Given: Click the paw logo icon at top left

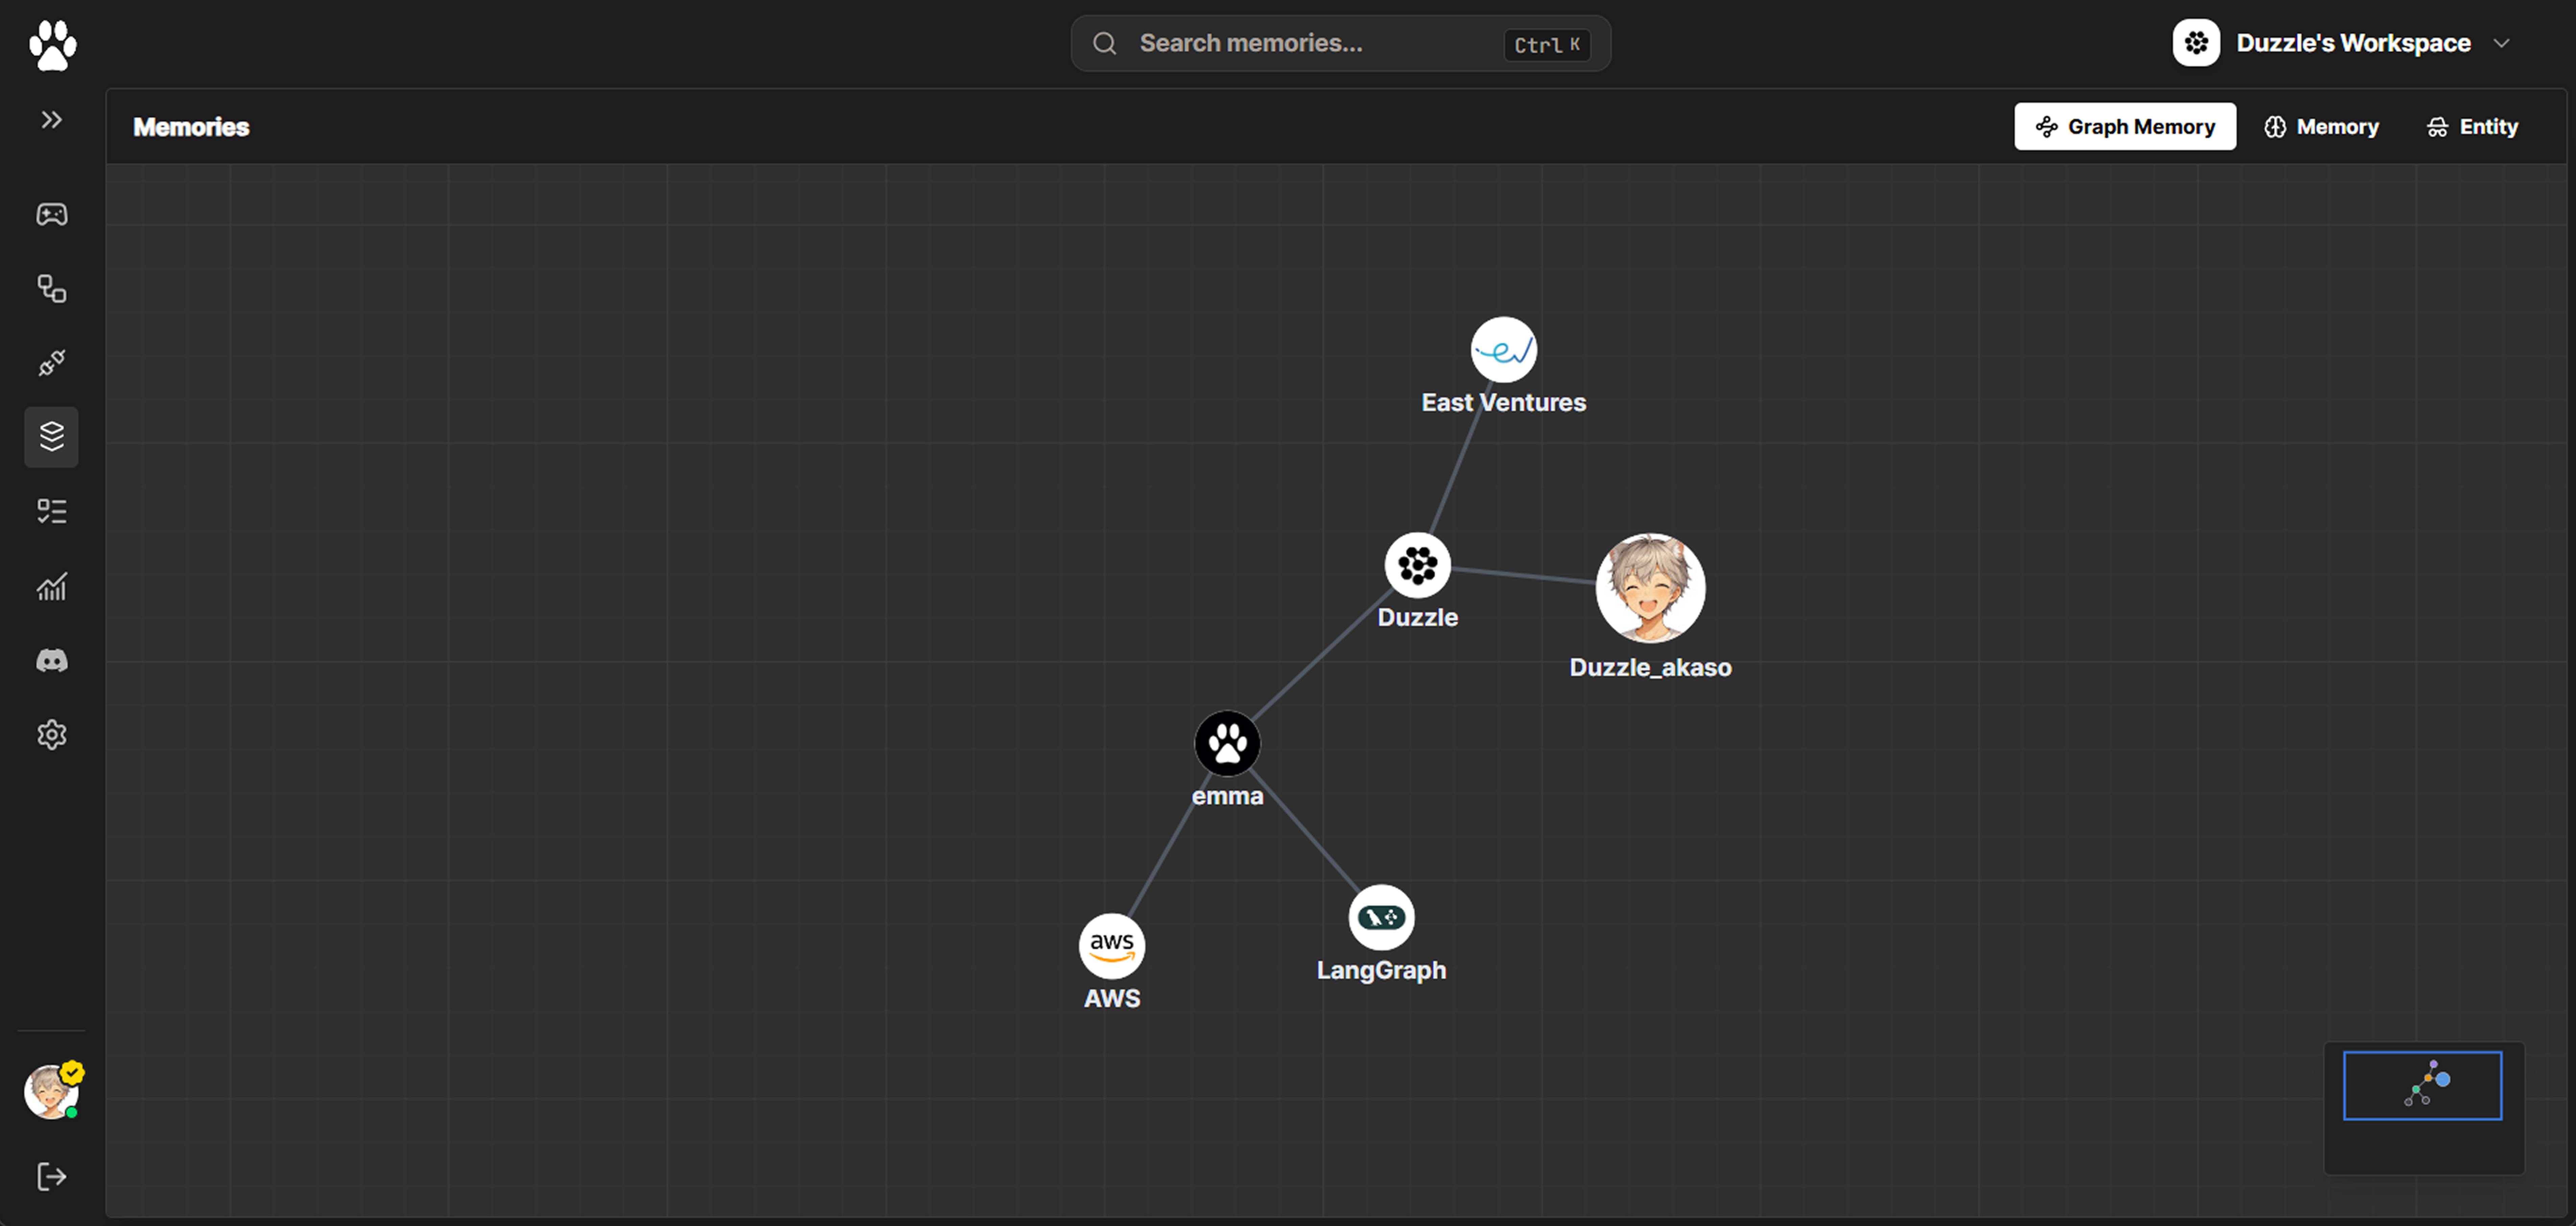Looking at the screenshot, I should point(52,45).
